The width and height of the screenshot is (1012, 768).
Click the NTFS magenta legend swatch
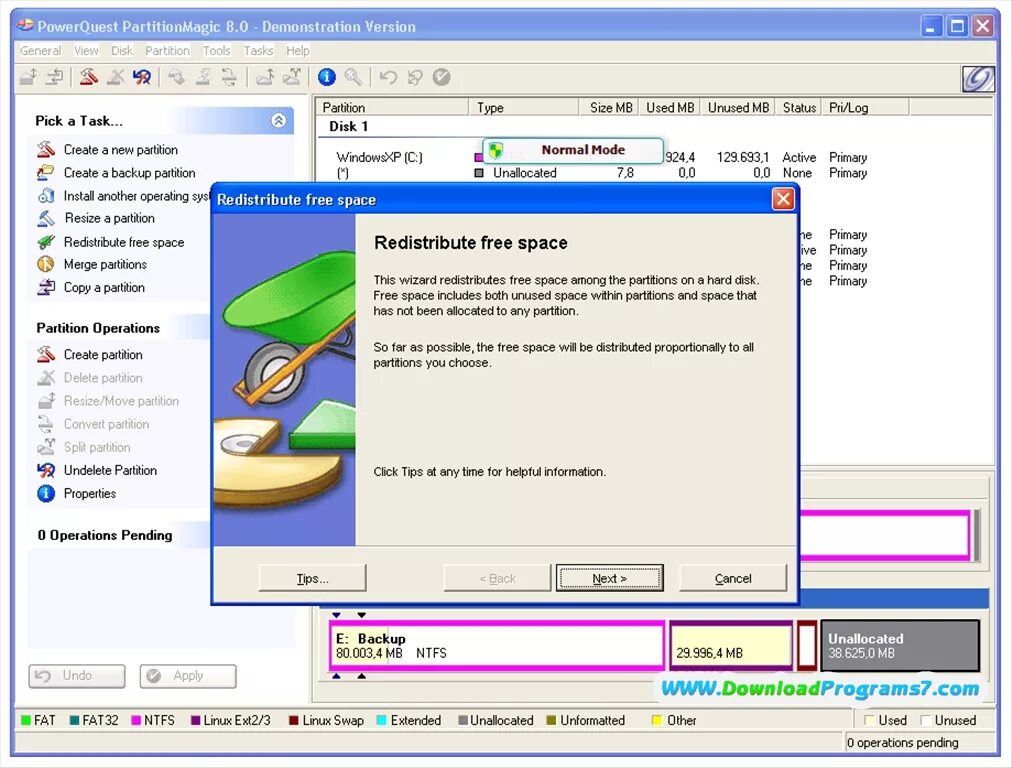(136, 720)
